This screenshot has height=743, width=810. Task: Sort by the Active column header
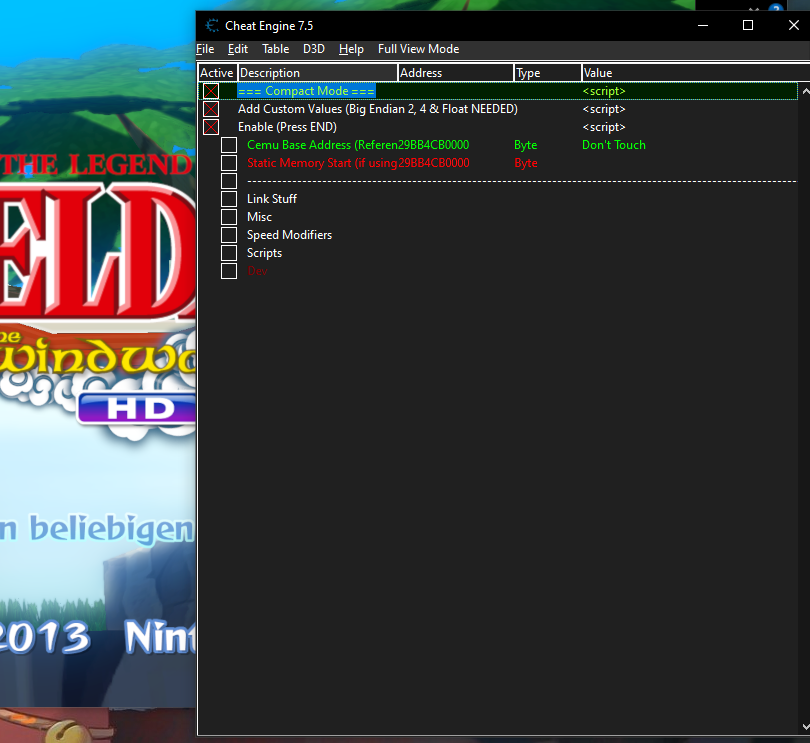click(x=217, y=73)
